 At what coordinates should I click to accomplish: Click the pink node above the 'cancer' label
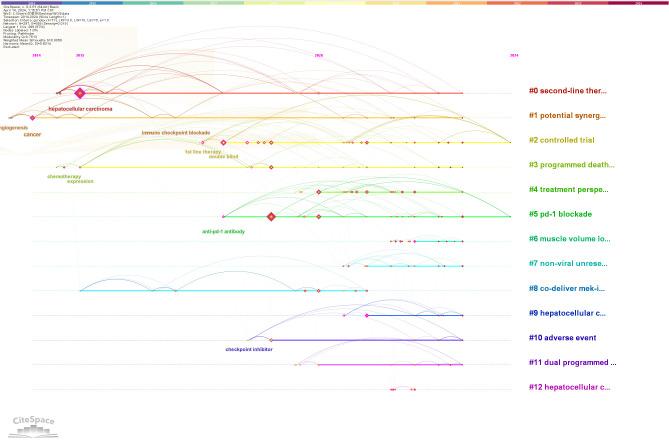click(x=32, y=118)
